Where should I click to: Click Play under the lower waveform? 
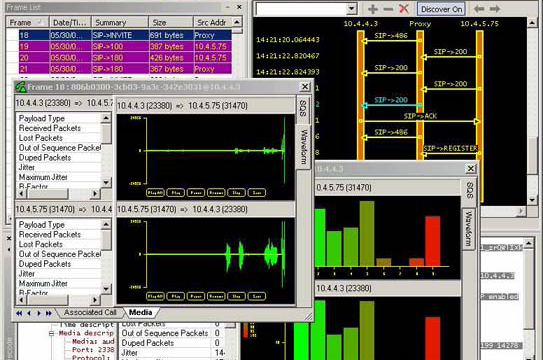point(176,296)
